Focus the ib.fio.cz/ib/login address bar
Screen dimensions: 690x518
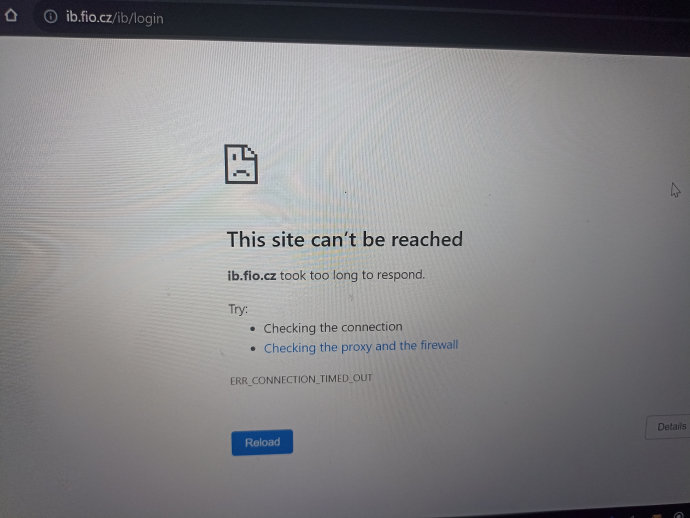pyautogui.click(x=361, y=18)
